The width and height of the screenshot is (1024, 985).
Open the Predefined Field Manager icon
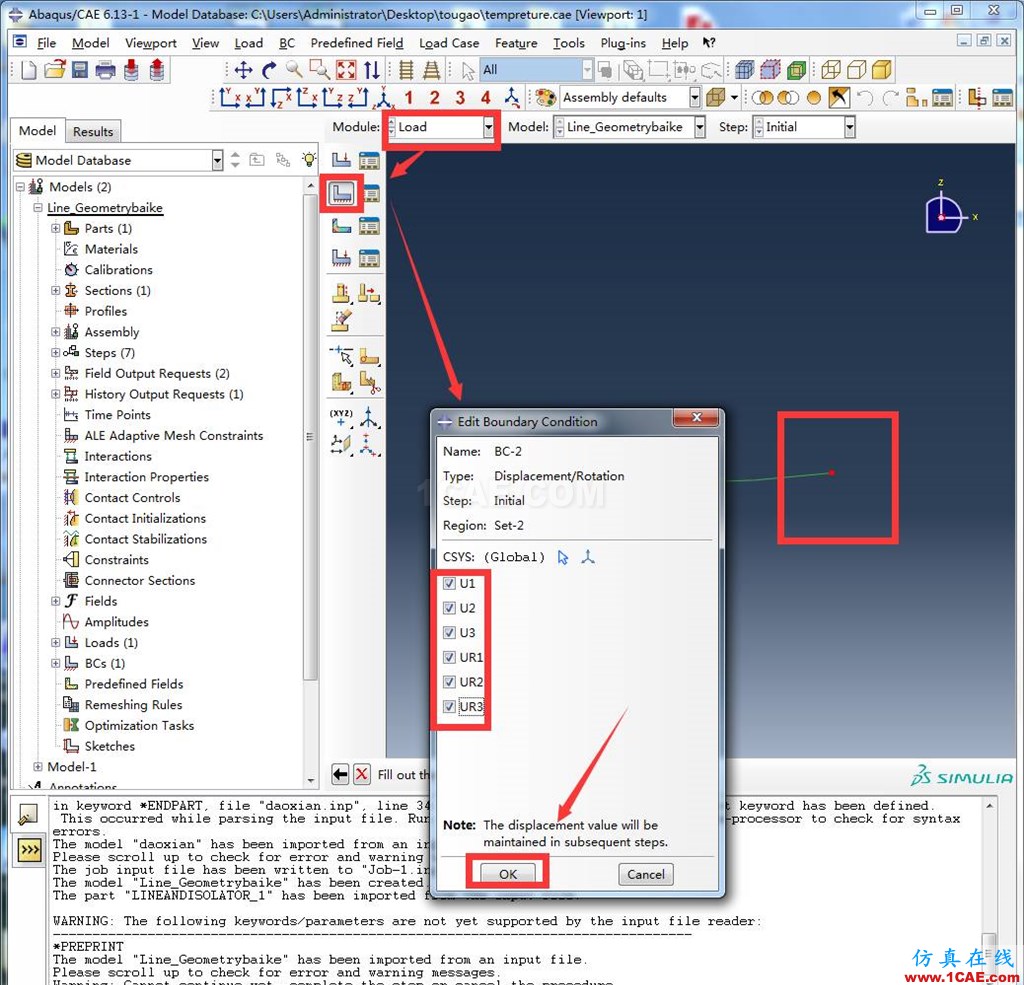pyautogui.click(x=369, y=226)
